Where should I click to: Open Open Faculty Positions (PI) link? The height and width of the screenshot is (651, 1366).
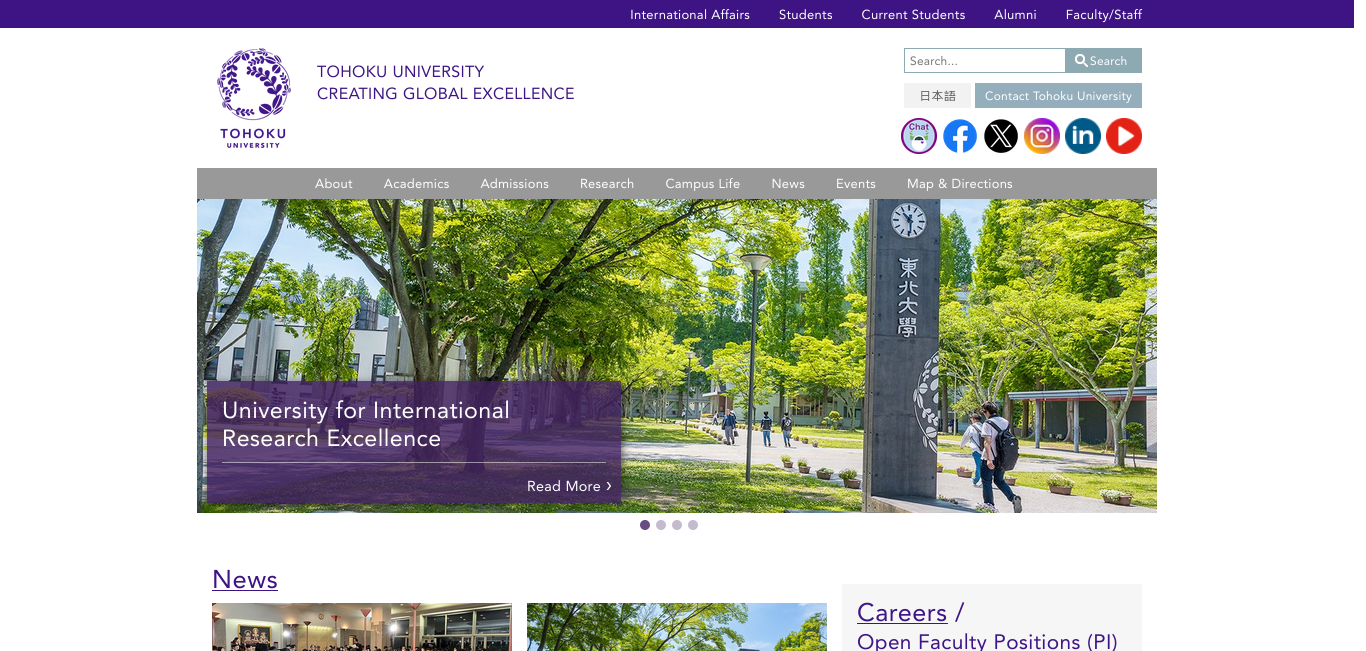tap(987, 641)
